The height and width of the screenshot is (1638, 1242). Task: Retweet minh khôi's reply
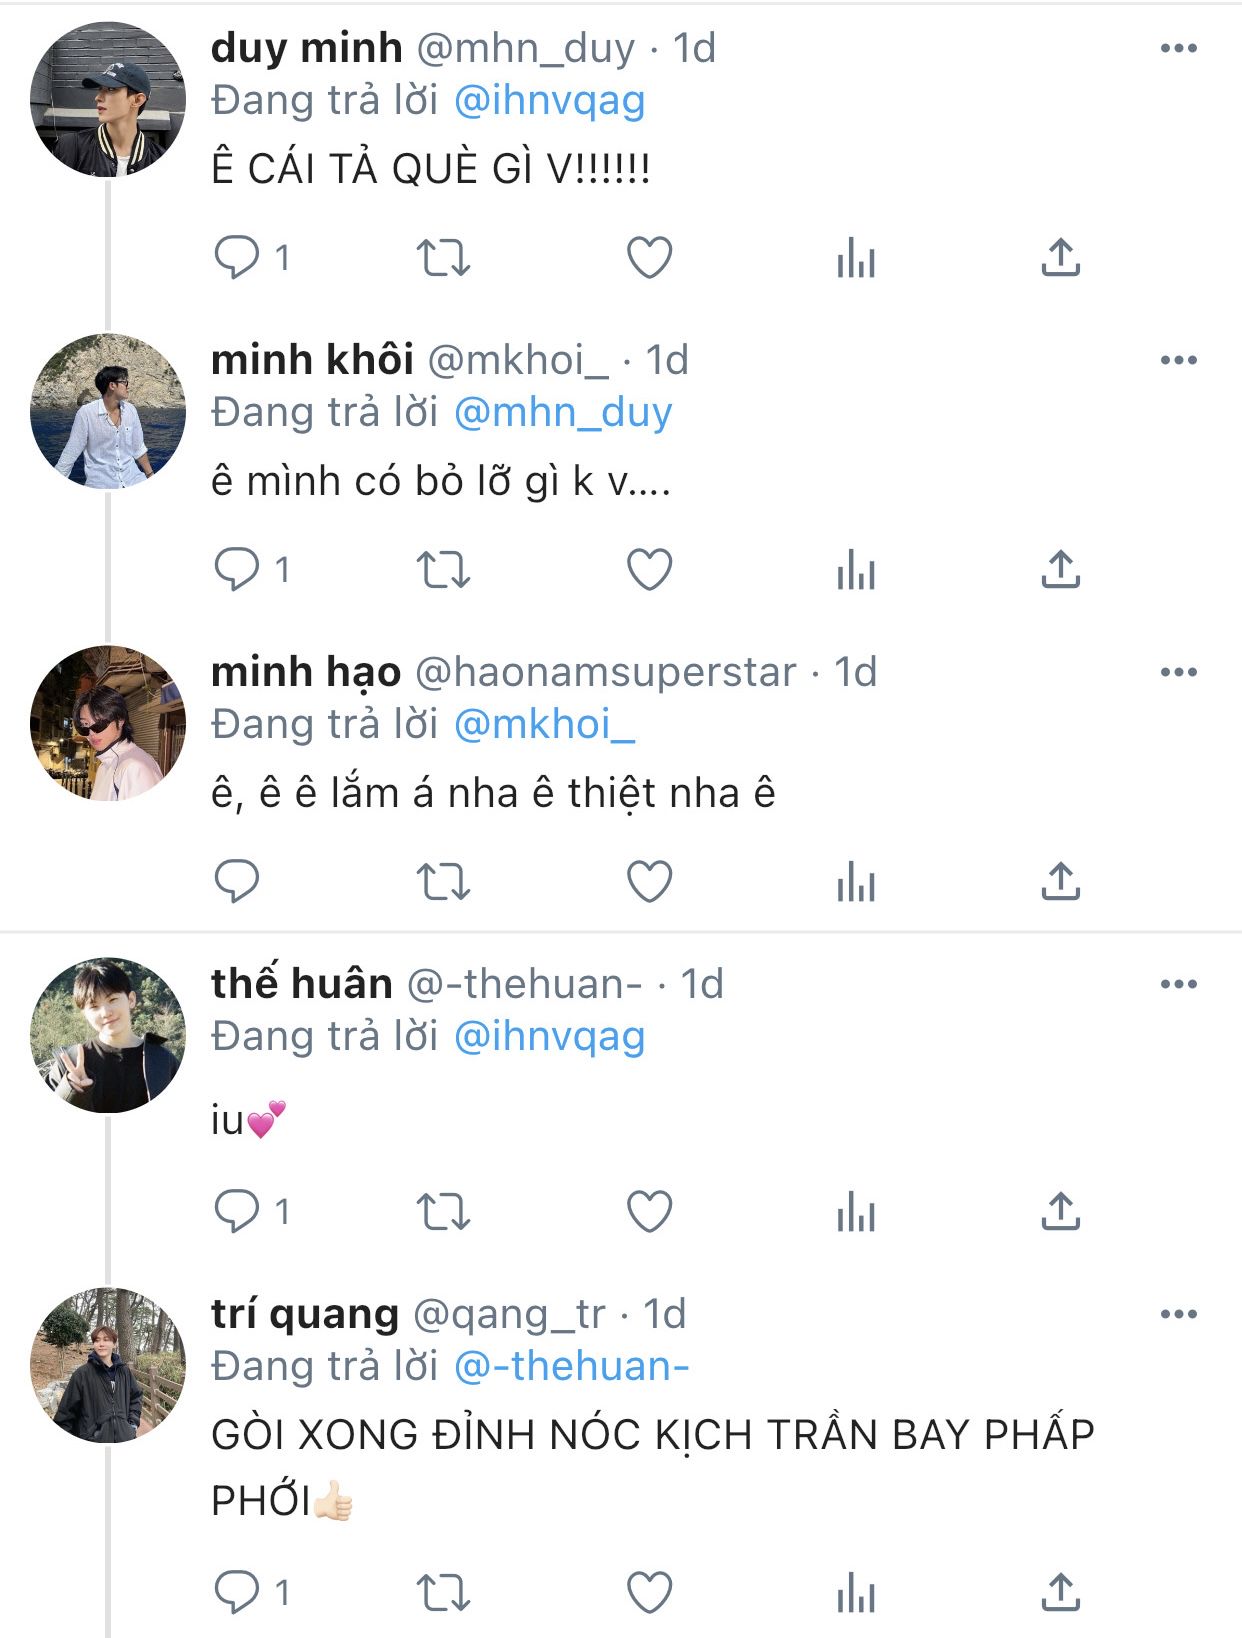(x=443, y=570)
